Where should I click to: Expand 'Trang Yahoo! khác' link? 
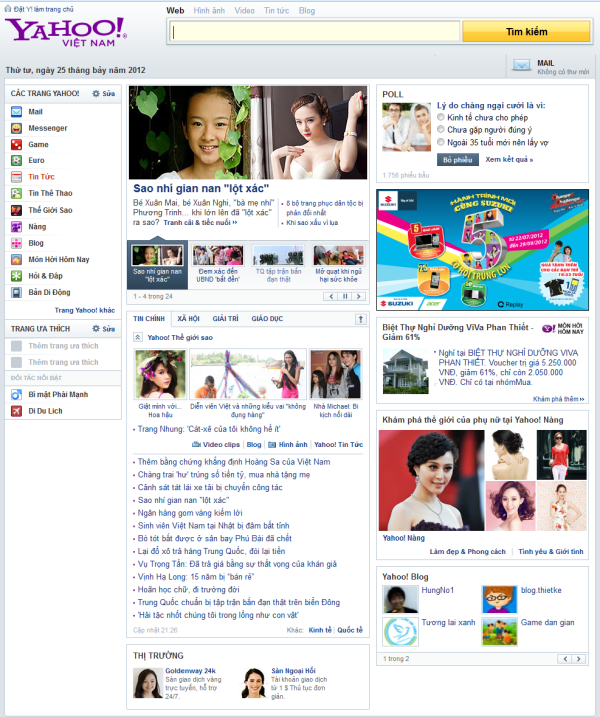85,310
